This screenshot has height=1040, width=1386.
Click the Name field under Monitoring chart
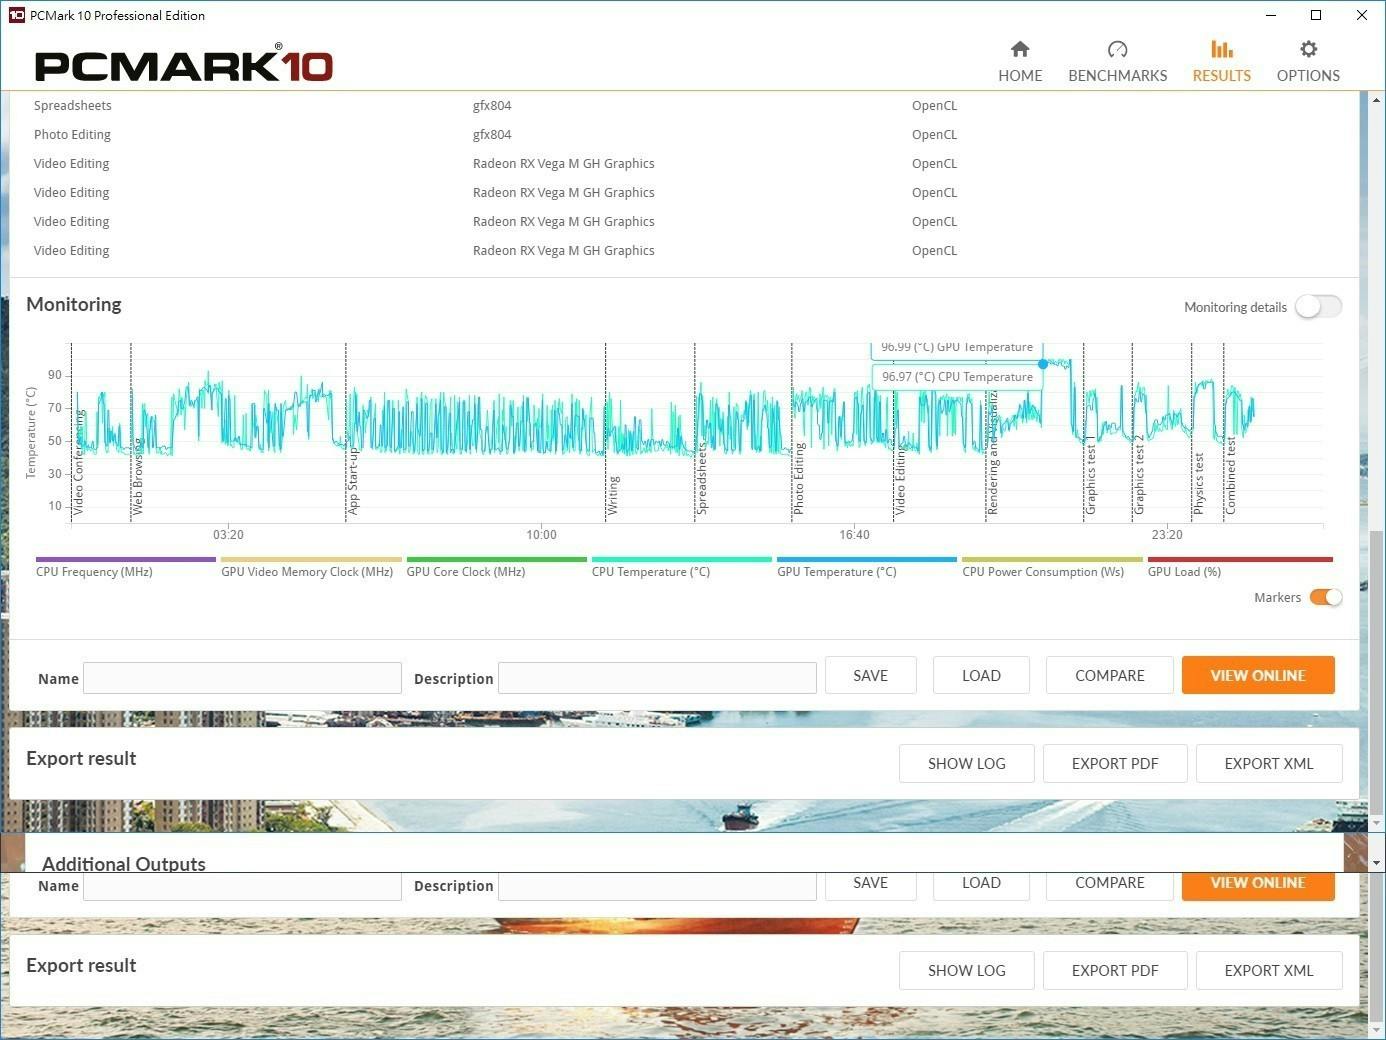point(242,678)
